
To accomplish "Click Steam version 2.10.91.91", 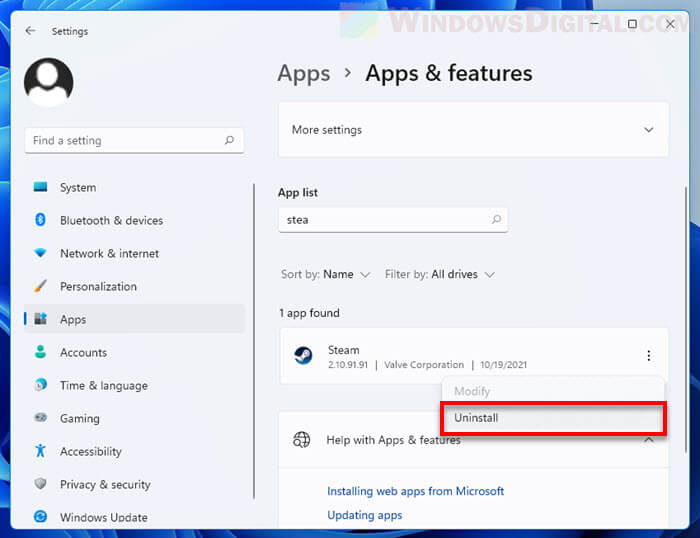I will click(348, 365).
